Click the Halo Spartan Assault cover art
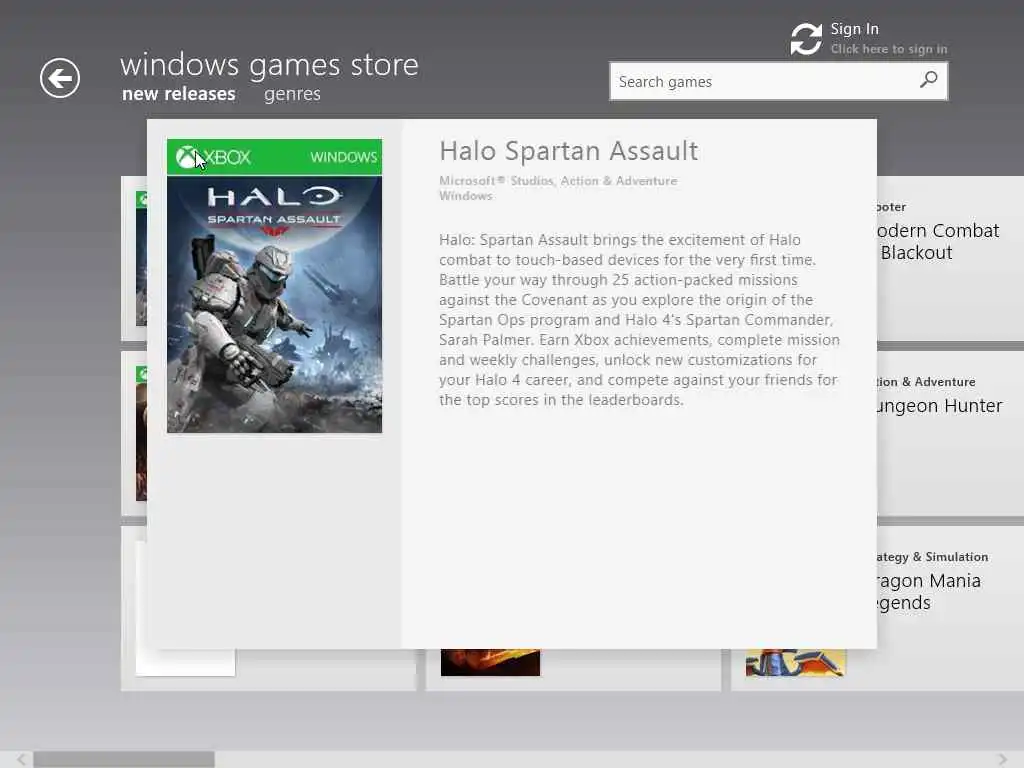This screenshot has height=768, width=1024. pos(274,286)
